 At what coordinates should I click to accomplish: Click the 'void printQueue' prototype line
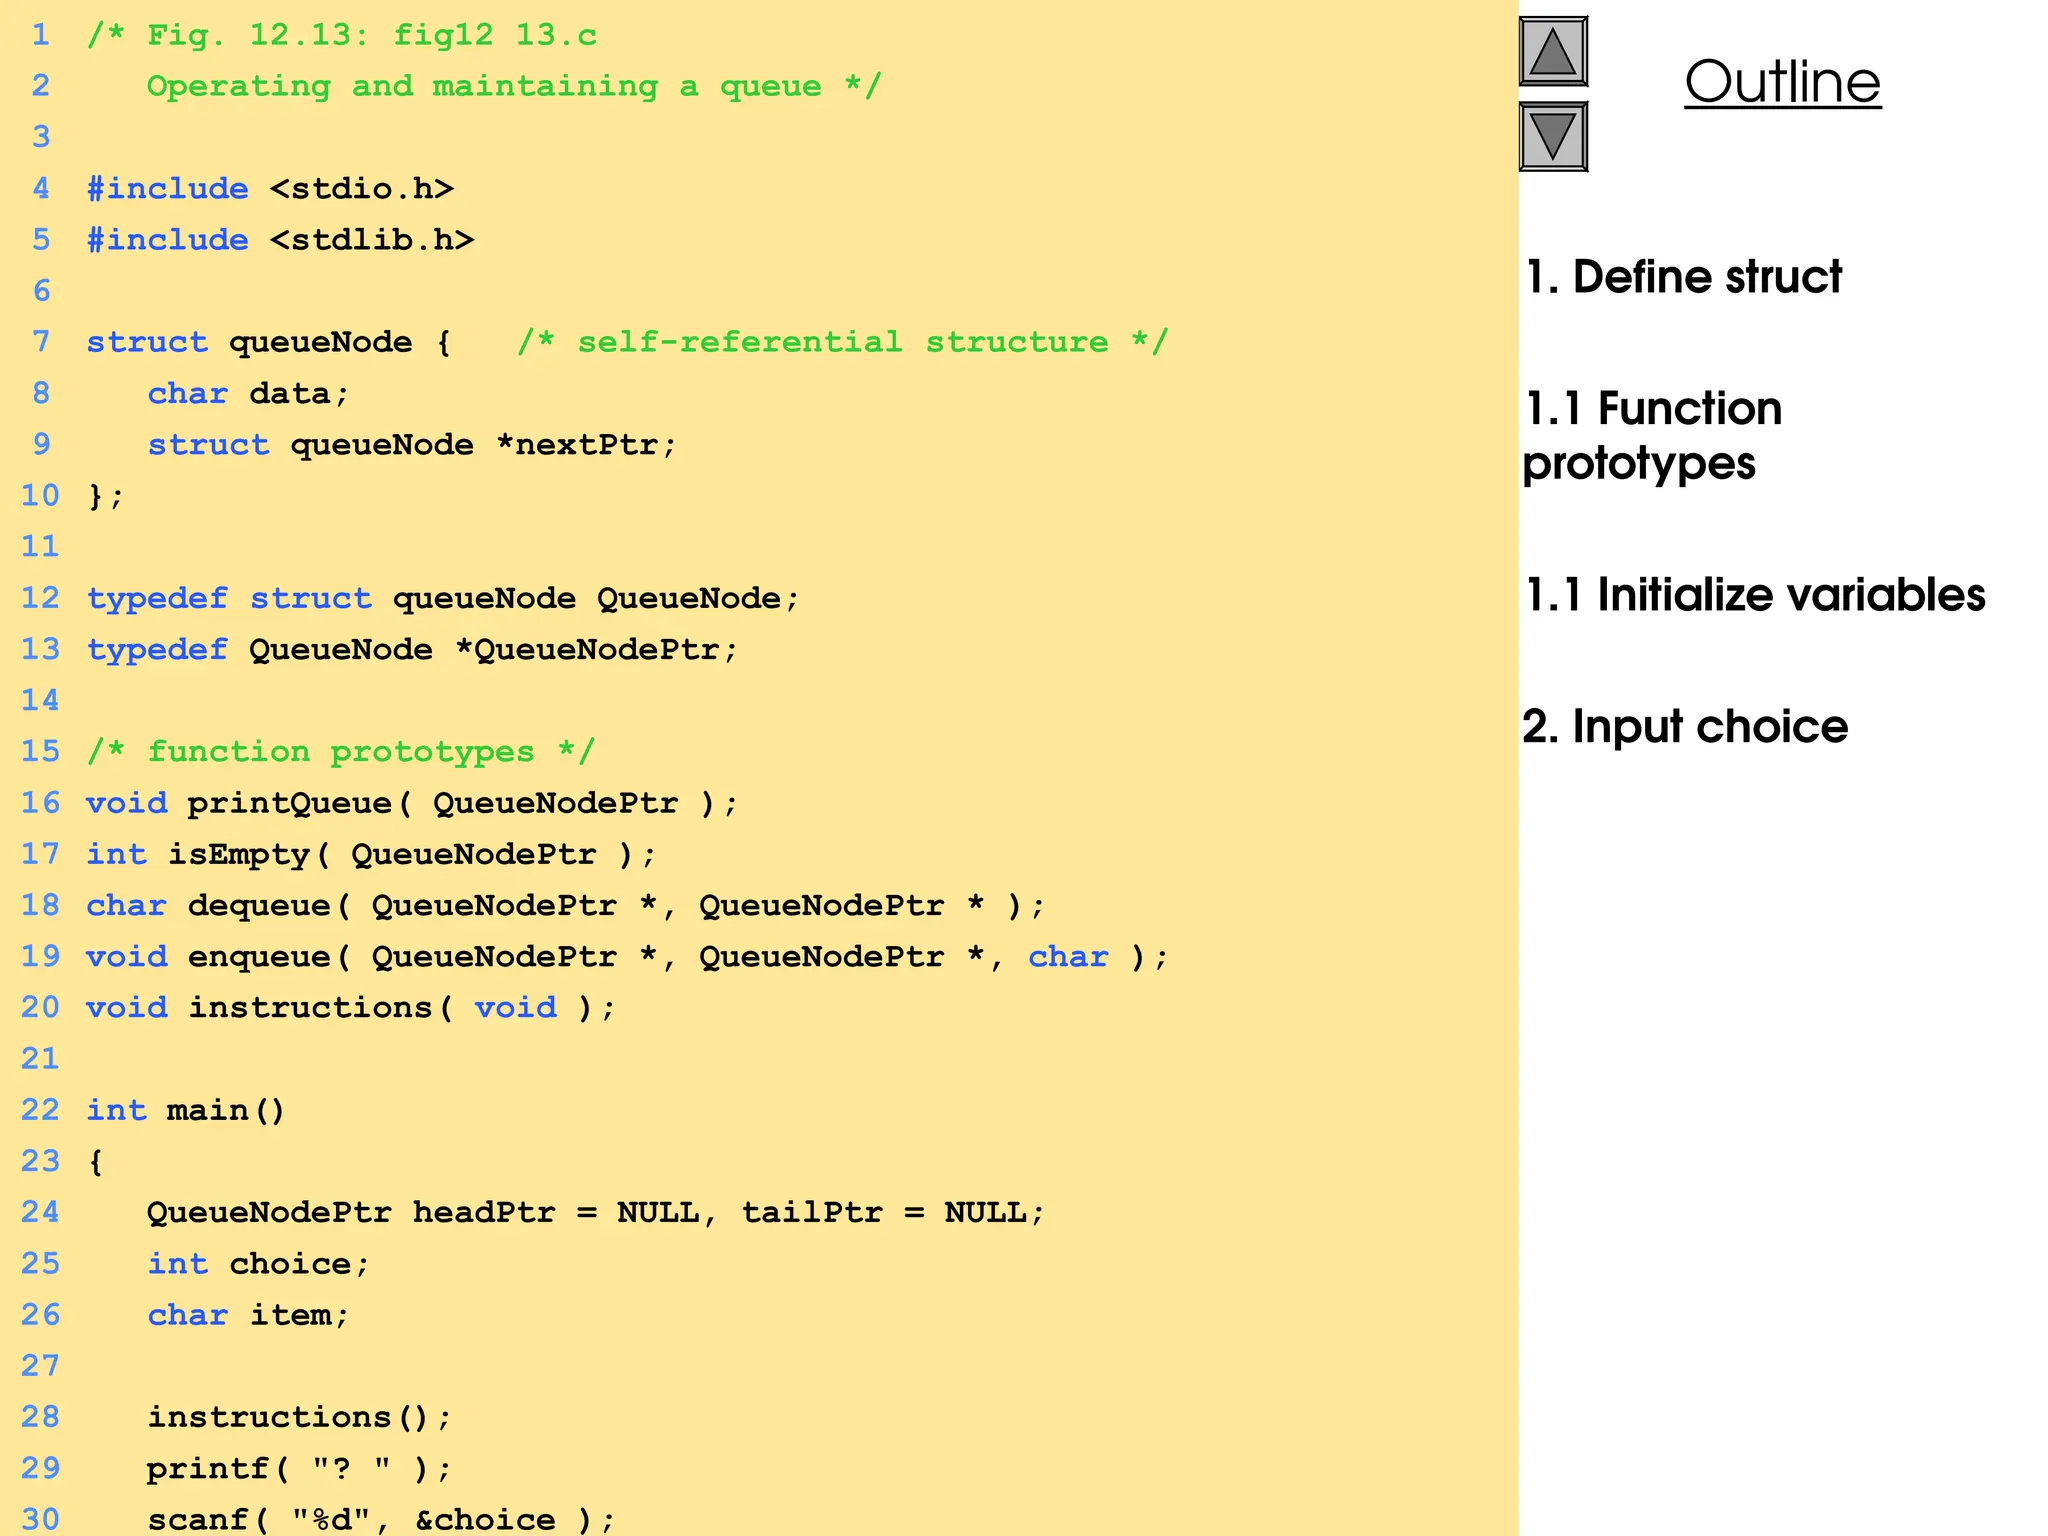[412, 803]
